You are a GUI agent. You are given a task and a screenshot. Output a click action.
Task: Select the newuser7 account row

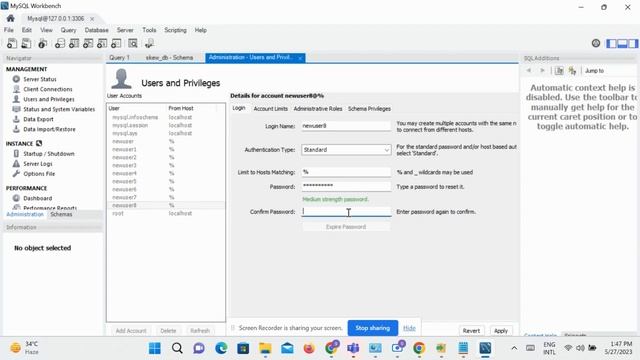166,198
